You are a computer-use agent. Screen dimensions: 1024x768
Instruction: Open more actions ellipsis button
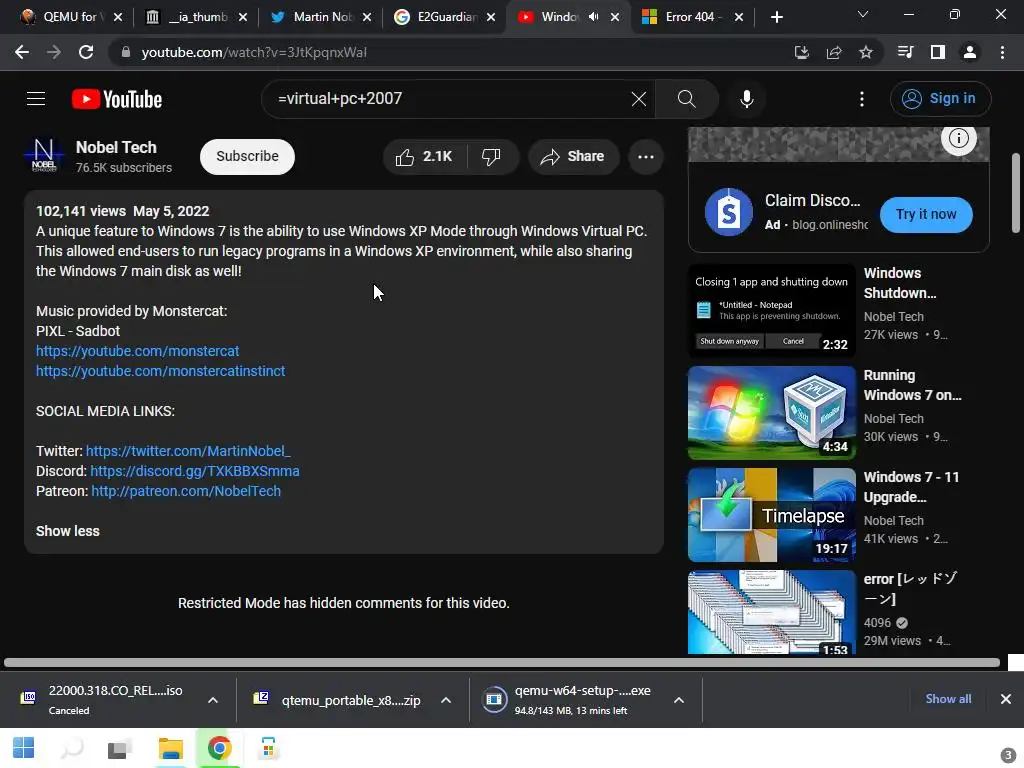pos(646,157)
